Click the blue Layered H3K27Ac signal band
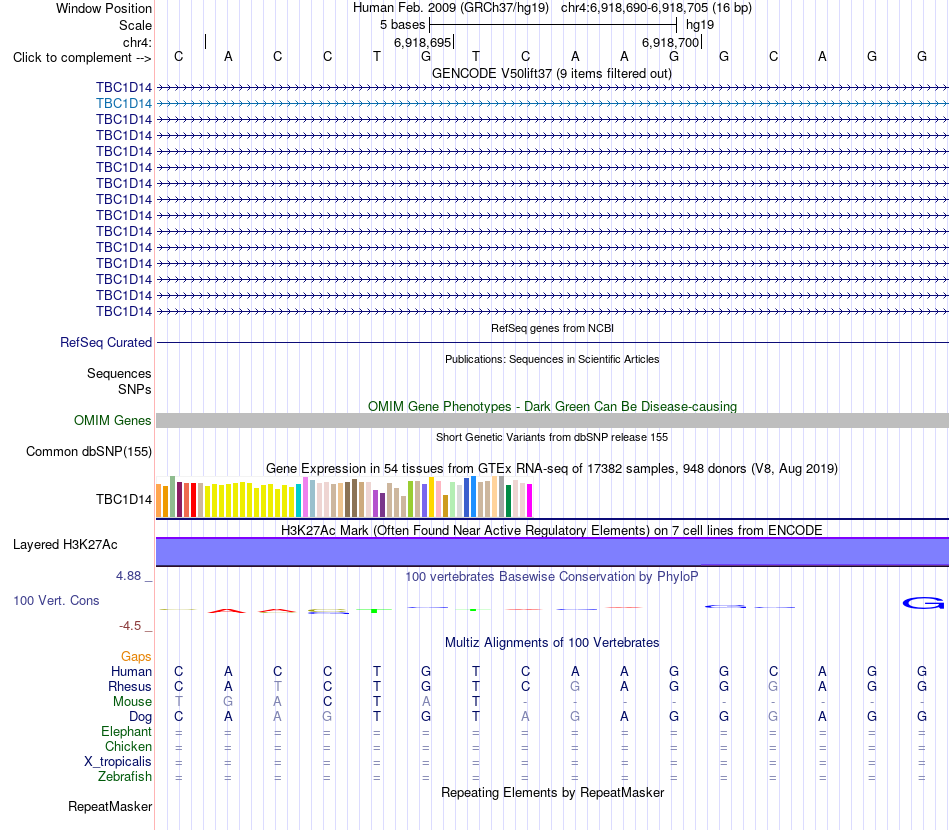 pyautogui.click(x=552, y=552)
